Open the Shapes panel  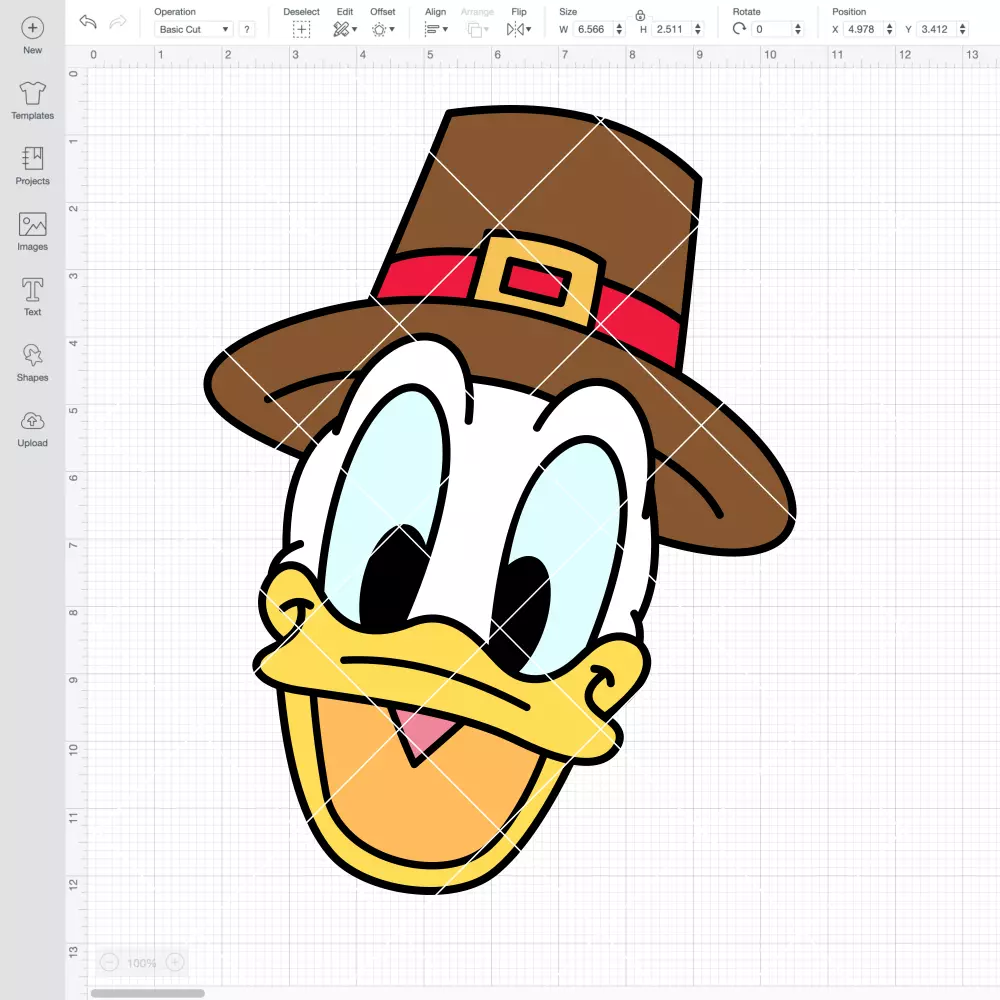33,363
